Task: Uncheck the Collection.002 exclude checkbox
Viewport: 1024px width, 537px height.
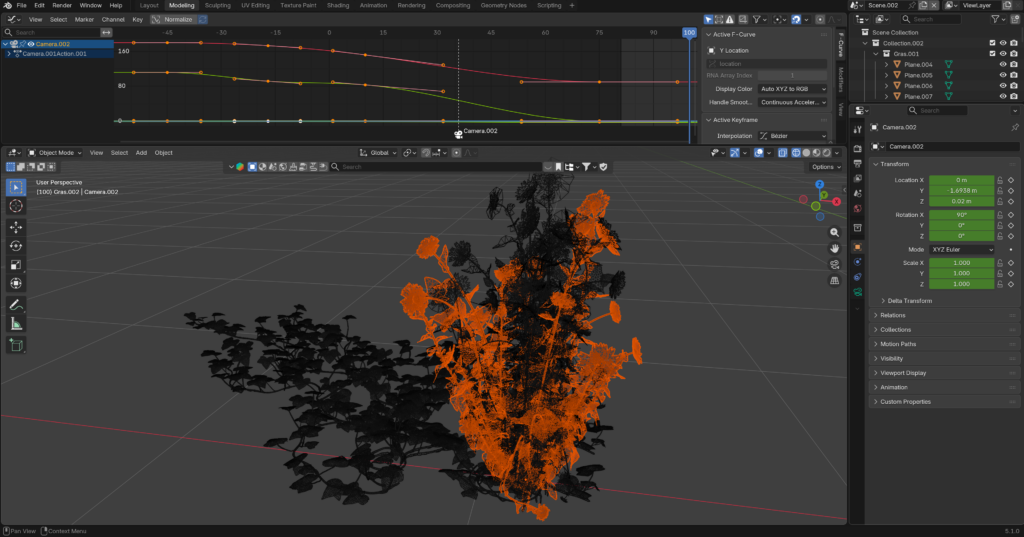Action: pos(993,43)
